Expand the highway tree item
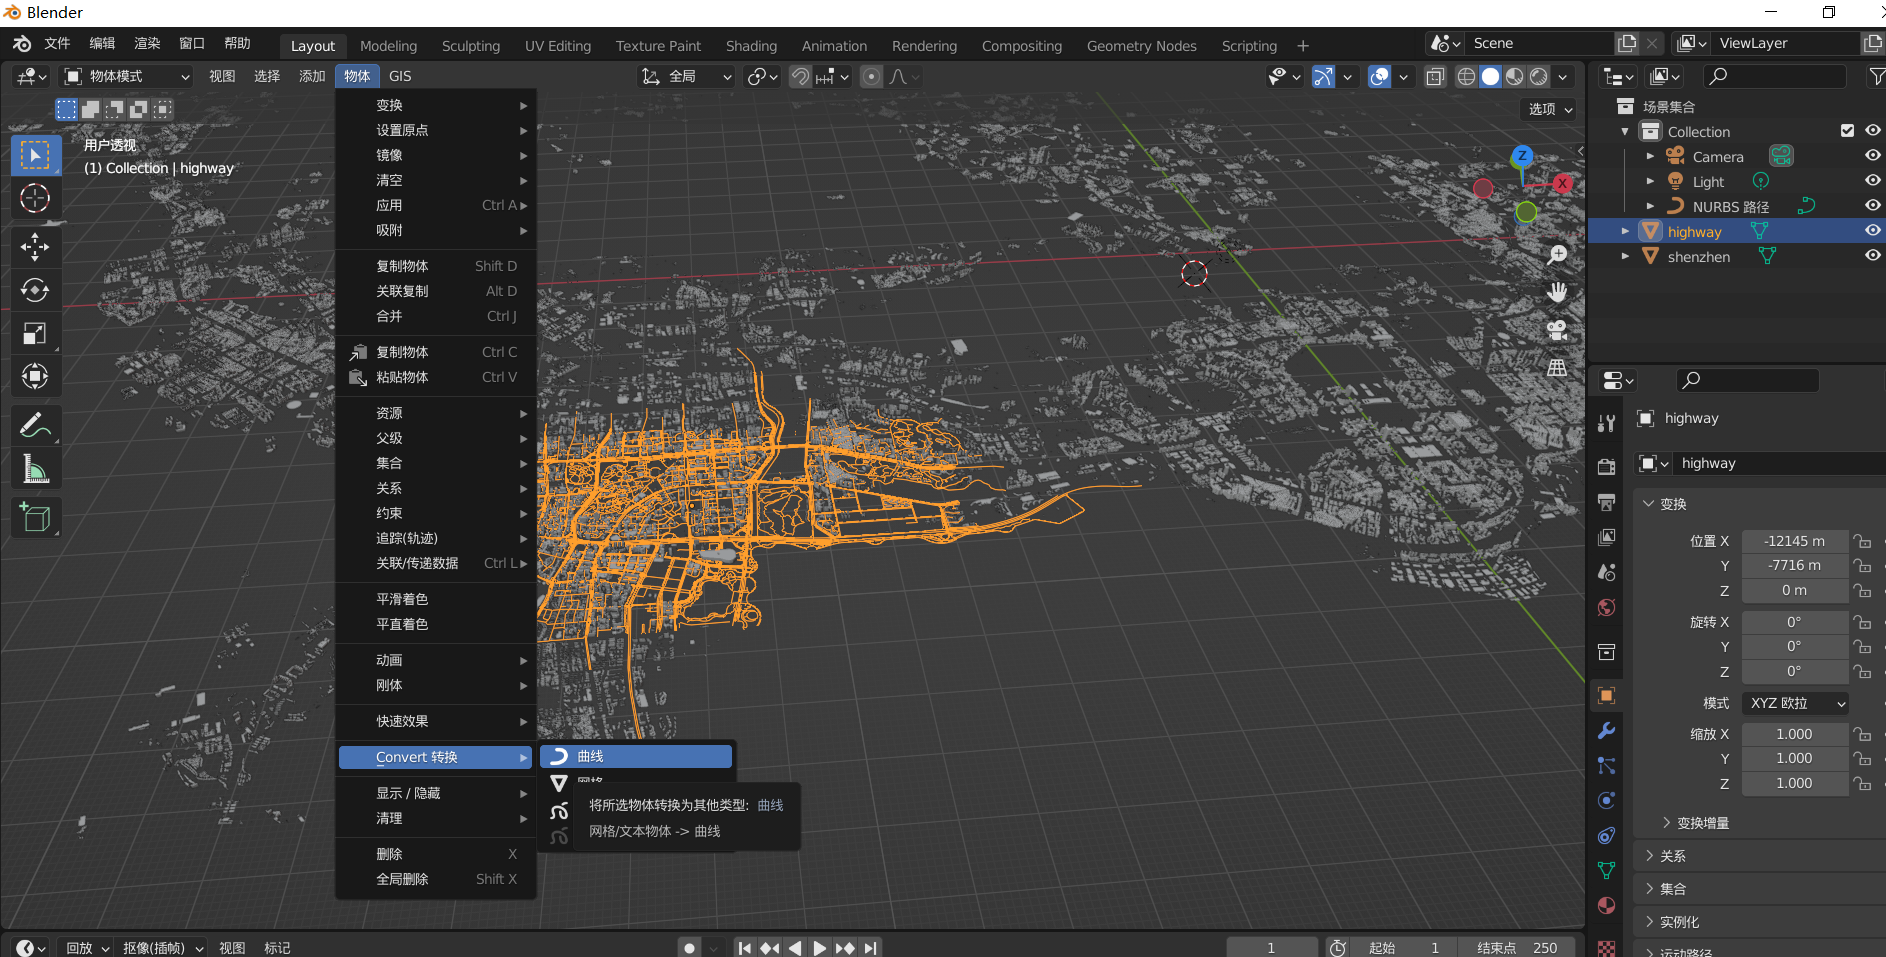The width and height of the screenshot is (1886, 957). [1625, 231]
